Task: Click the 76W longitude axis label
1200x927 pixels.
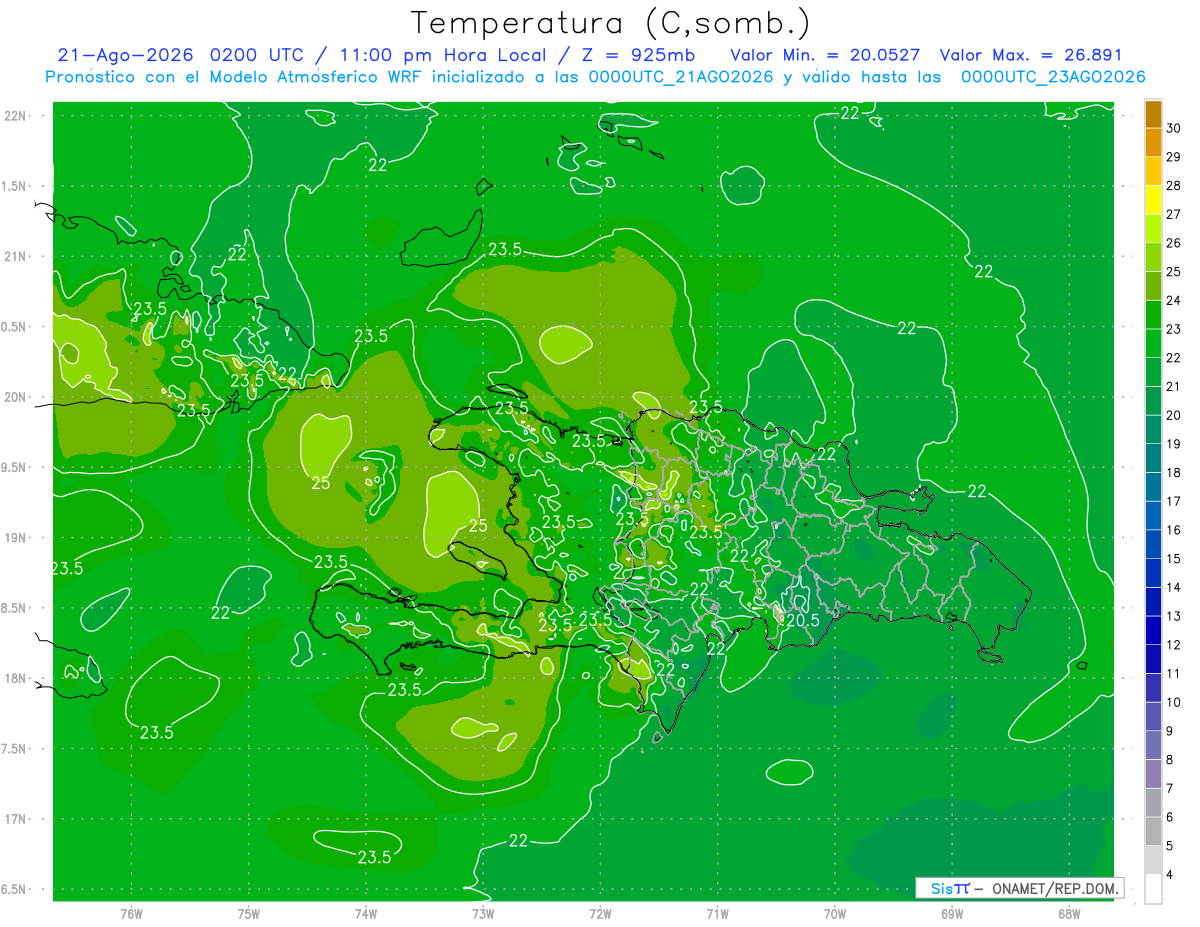Action: tap(131, 914)
